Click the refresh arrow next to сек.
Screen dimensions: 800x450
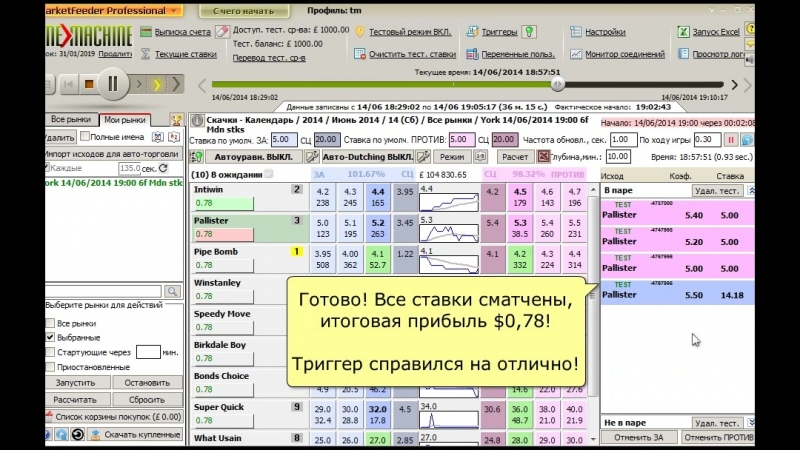tap(163, 168)
